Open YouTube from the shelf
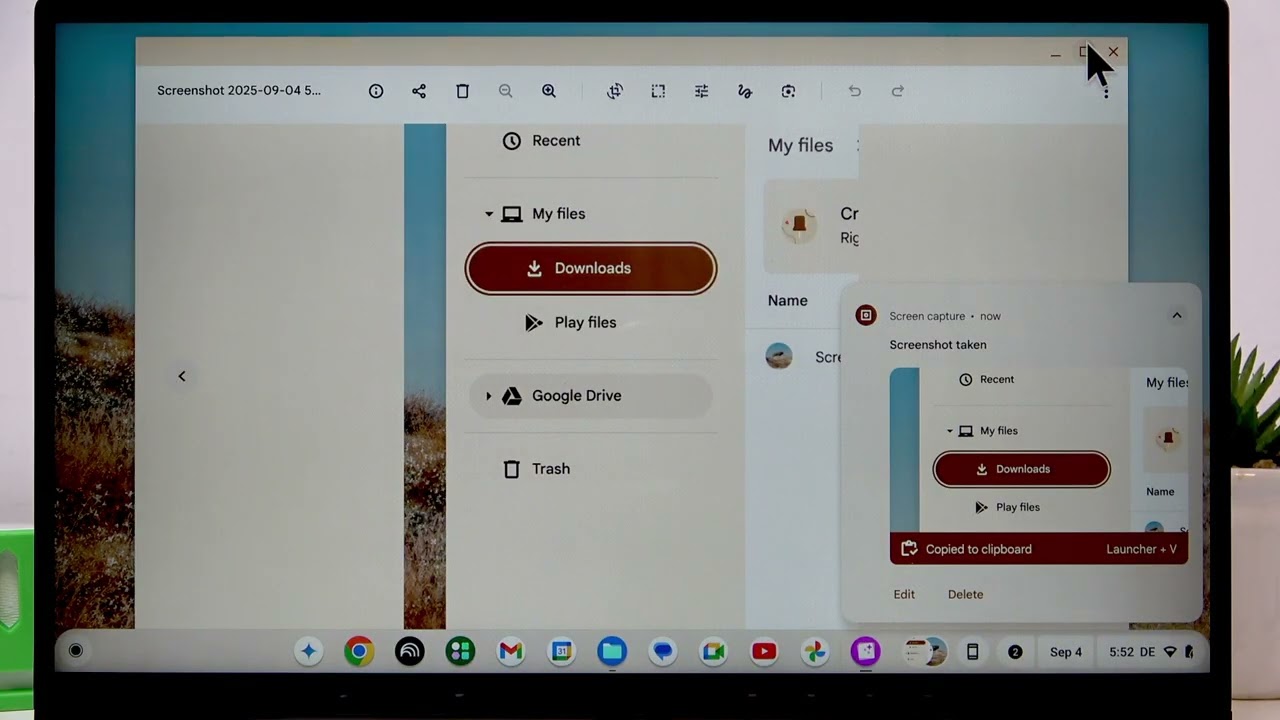 point(764,652)
